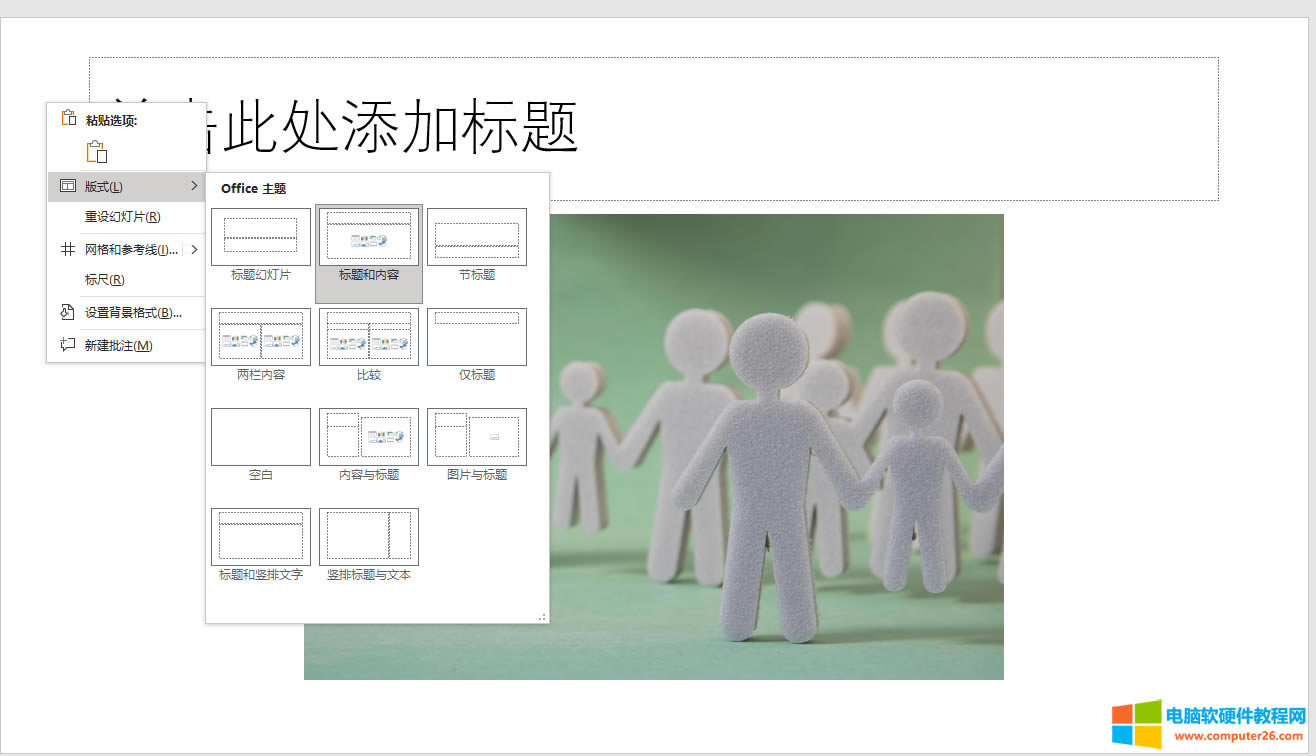1316x756 pixels.
Task: Apply the 仅标题 layout
Action: click(x=477, y=337)
